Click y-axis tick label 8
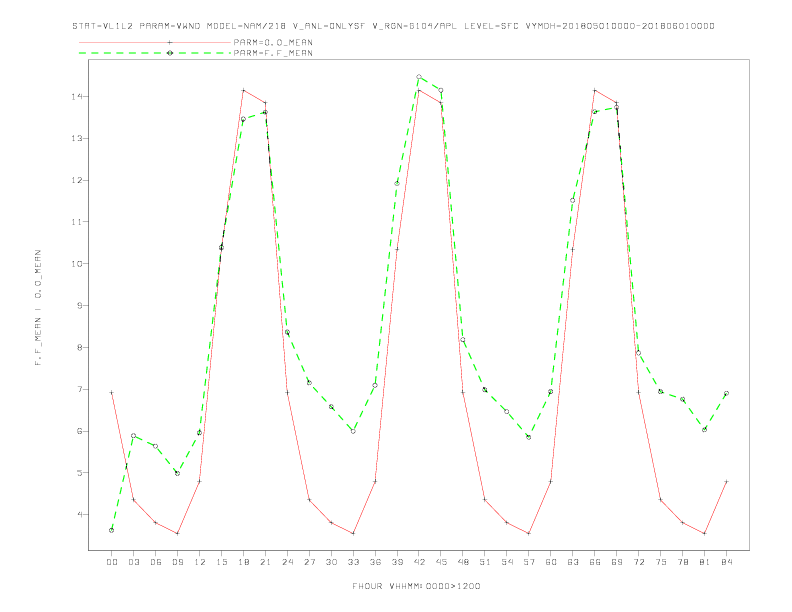 point(80,347)
